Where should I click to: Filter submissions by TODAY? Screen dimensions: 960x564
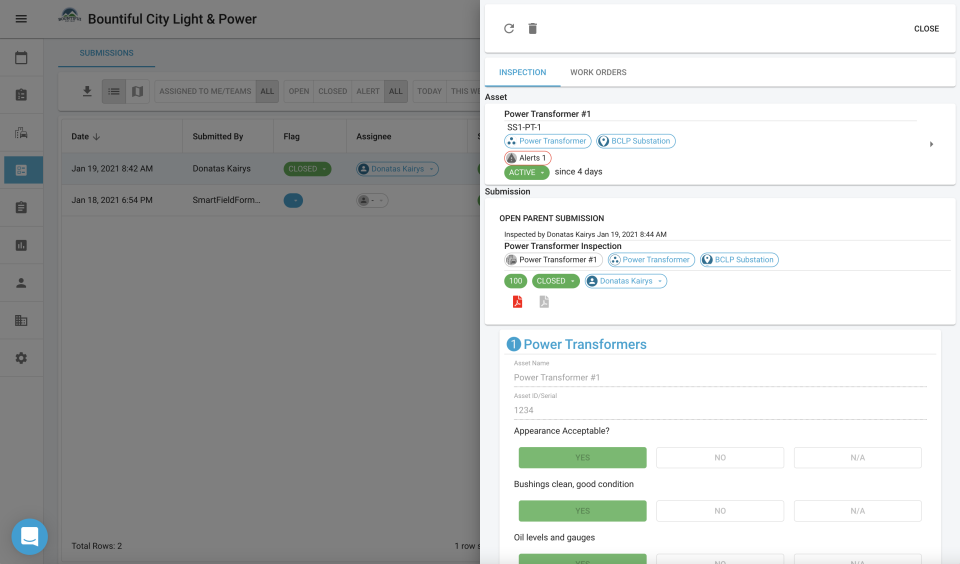pos(429,91)
